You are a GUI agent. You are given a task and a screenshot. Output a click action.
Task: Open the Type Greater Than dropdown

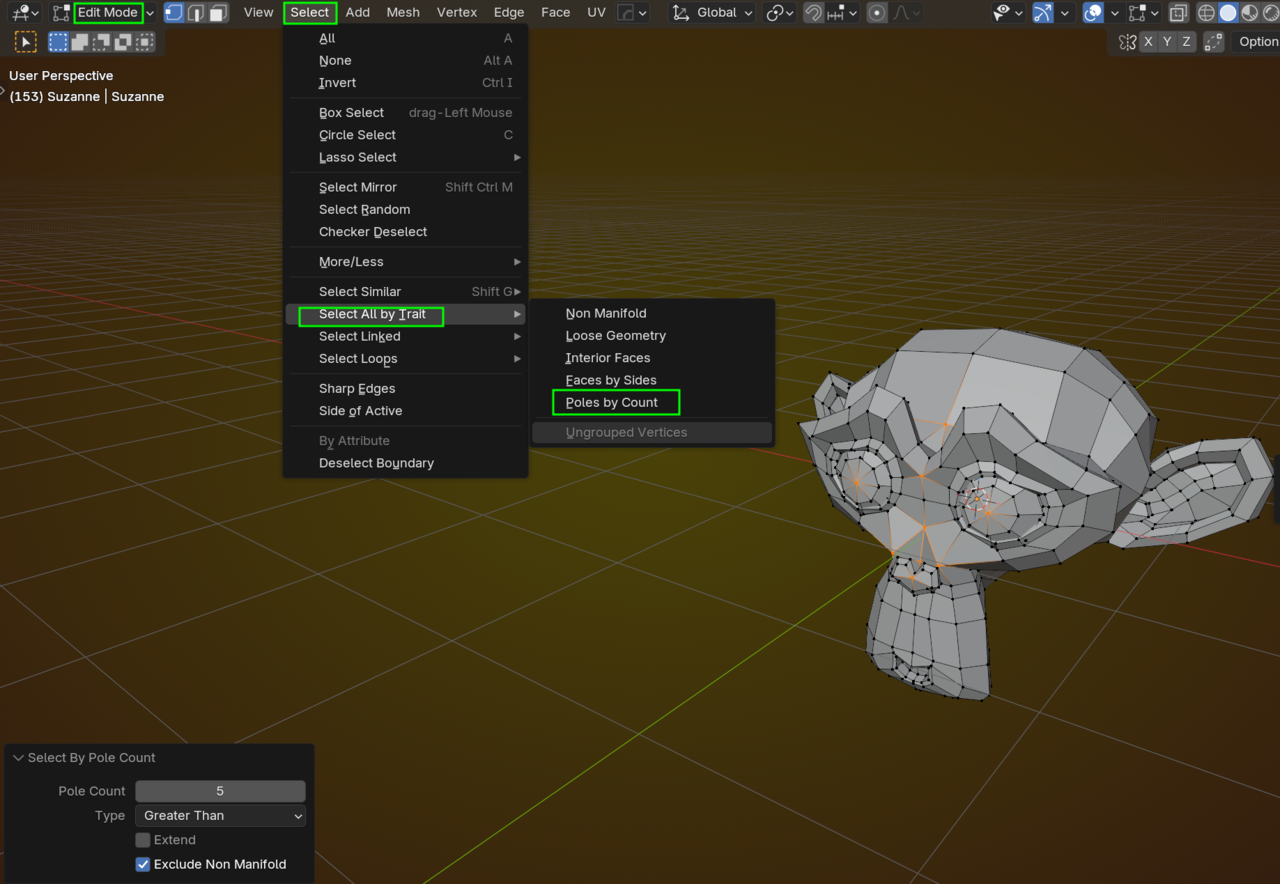pos(220,816)
